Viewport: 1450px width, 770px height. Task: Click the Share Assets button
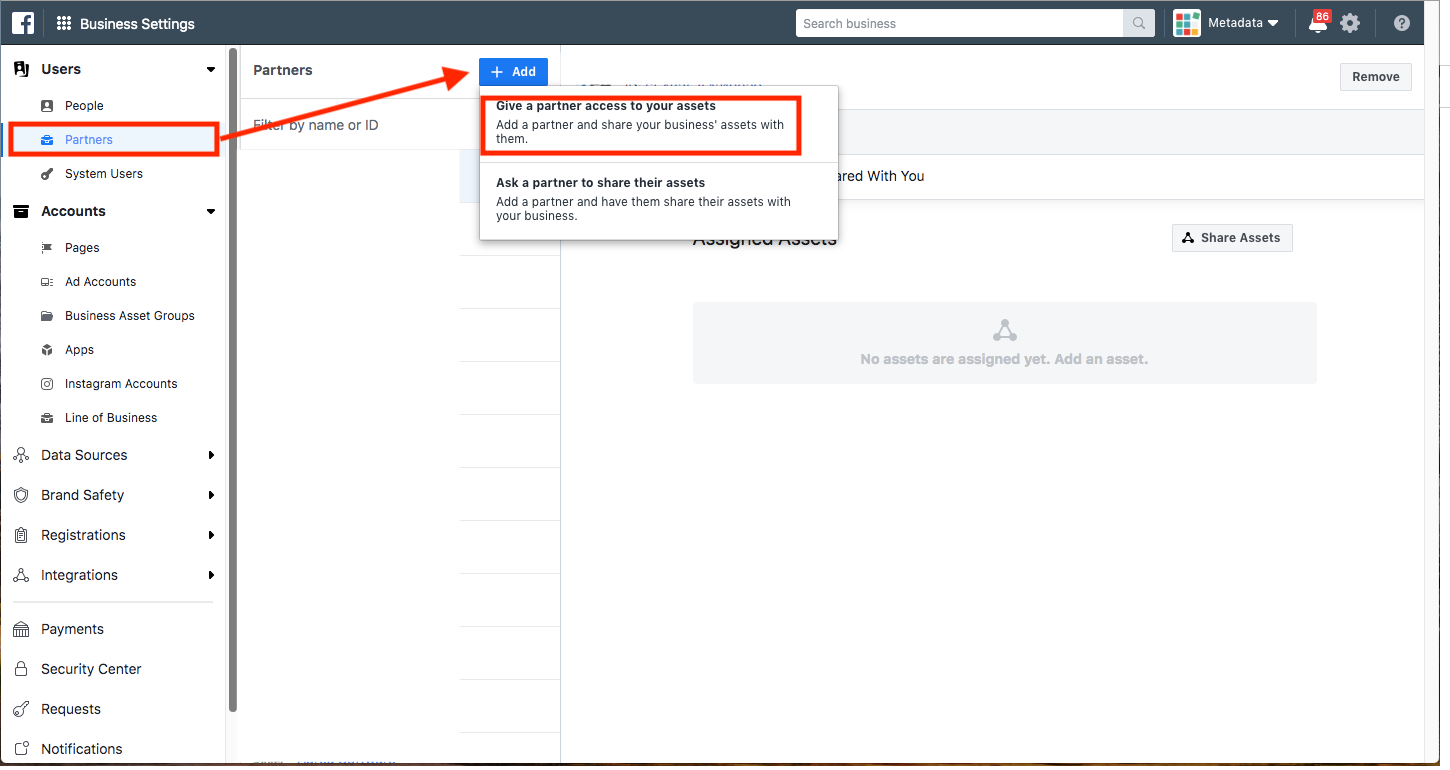(1231, 238)
